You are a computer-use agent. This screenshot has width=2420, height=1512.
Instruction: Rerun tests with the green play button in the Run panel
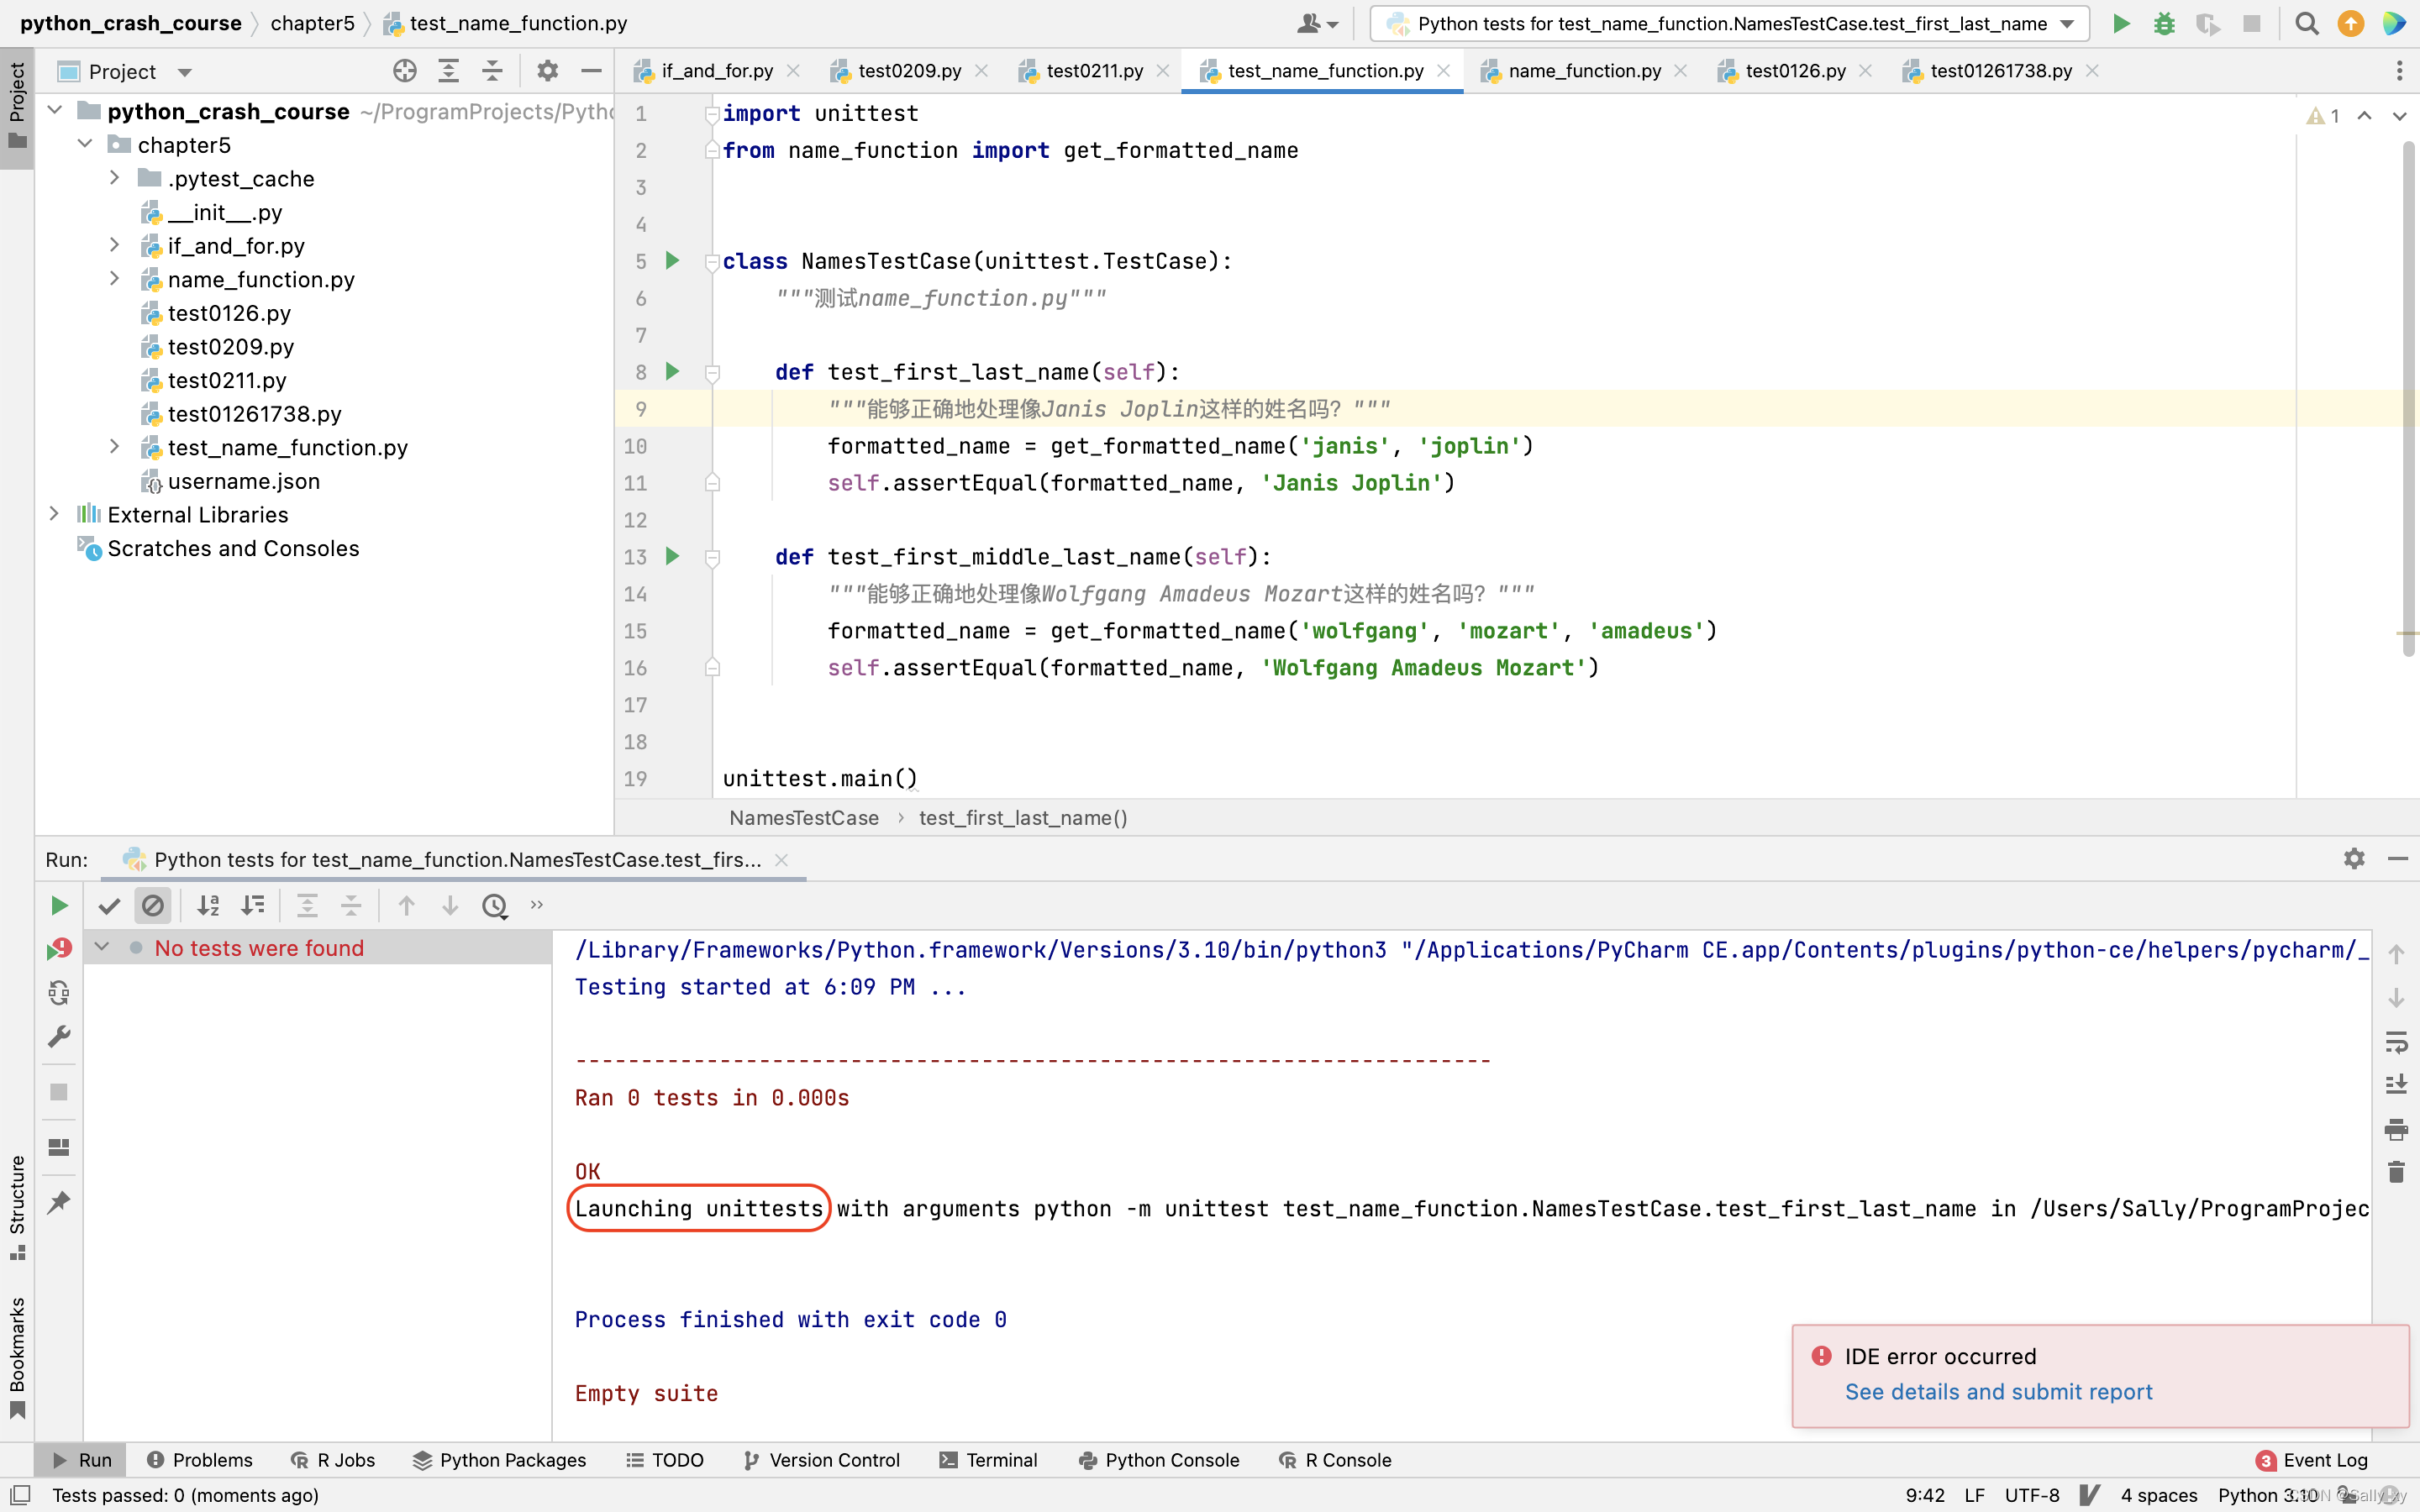click(59, 905)
